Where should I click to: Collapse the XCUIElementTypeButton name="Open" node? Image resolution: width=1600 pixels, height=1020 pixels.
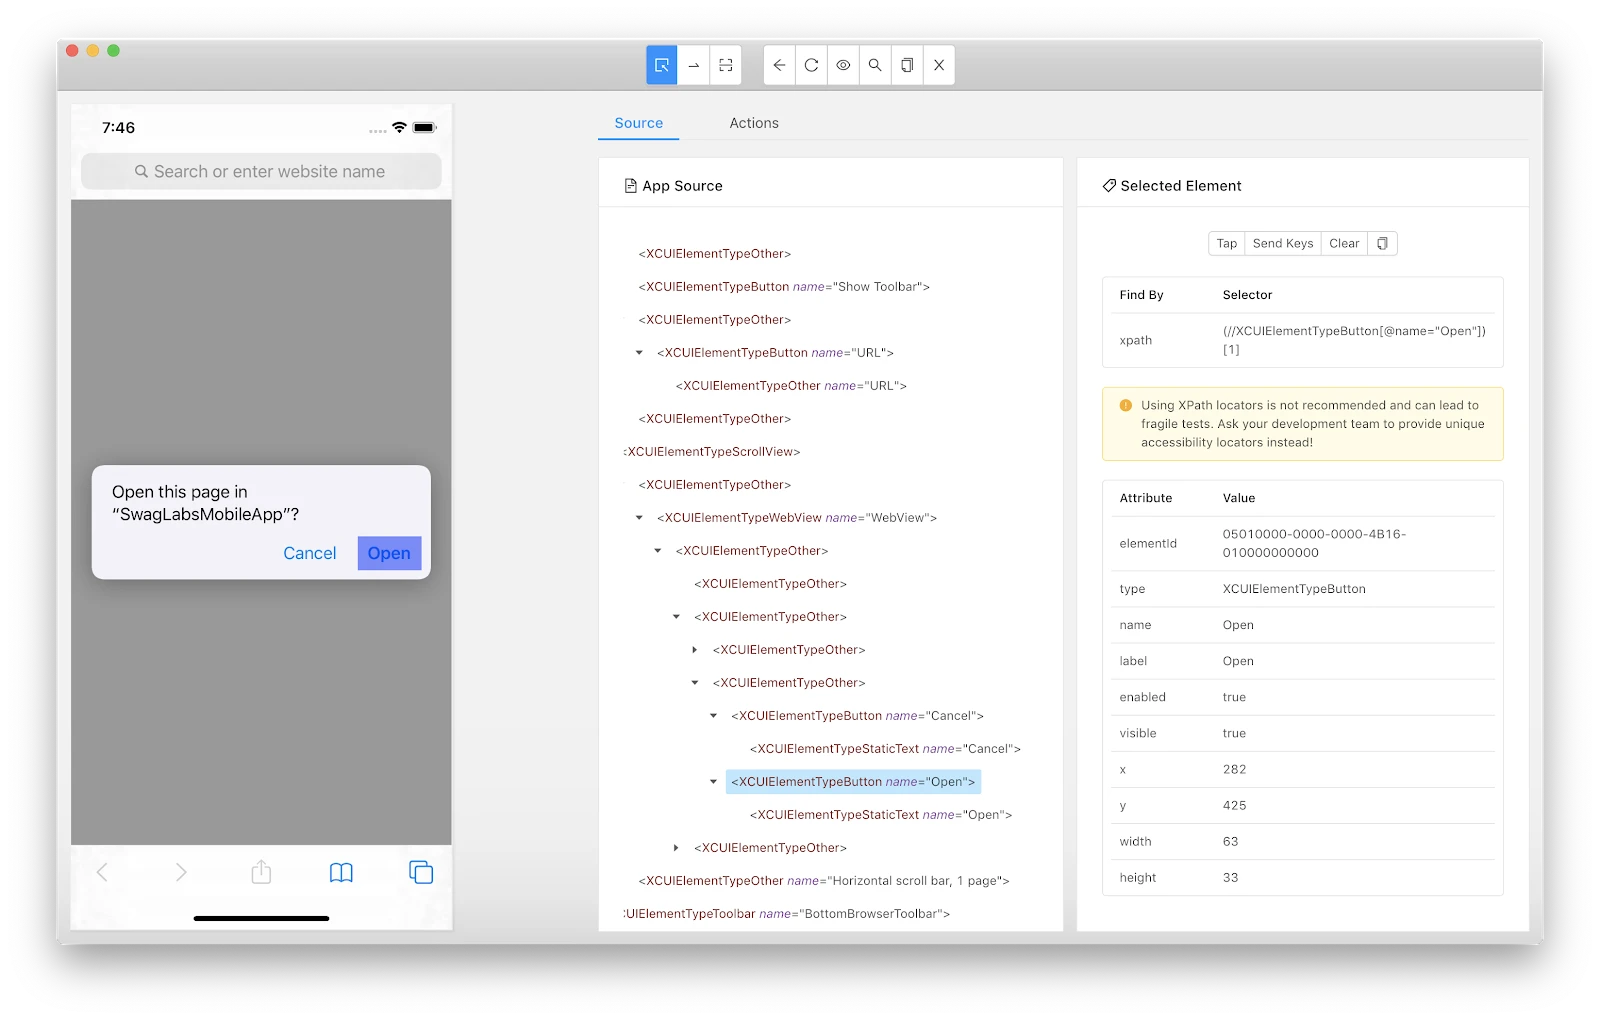tap(713, 782)
